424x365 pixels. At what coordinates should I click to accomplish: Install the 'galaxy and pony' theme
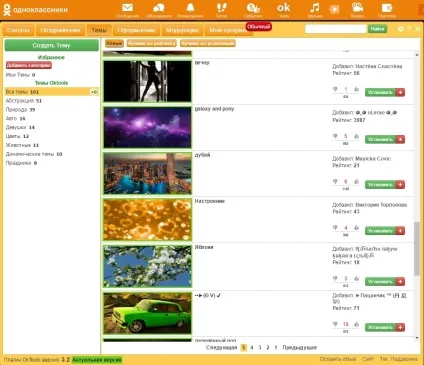tap(380, 139)
